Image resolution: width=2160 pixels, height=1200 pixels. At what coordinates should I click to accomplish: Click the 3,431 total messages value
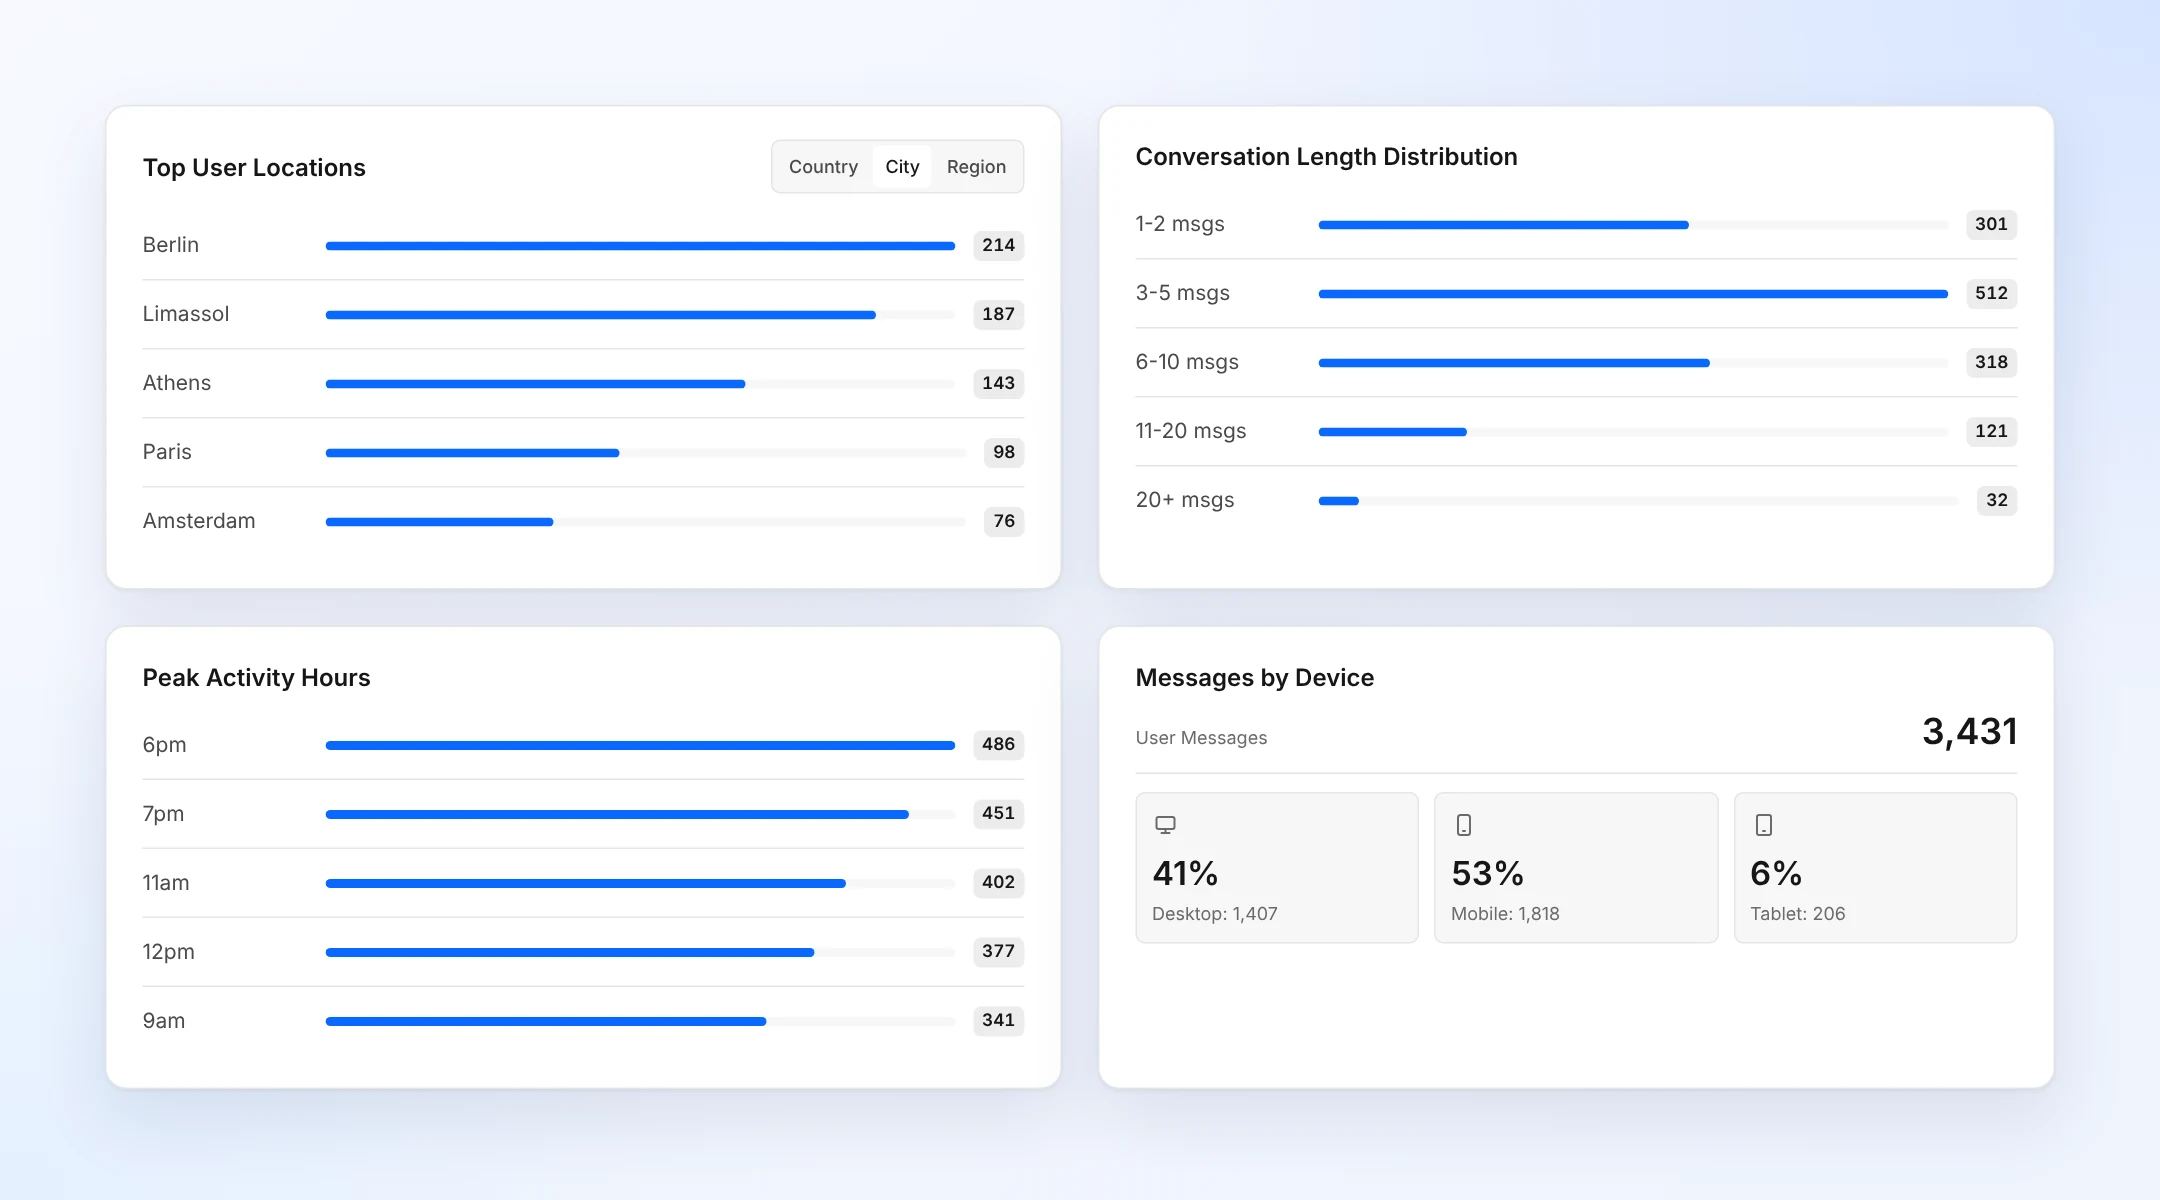pos(1969,732)
